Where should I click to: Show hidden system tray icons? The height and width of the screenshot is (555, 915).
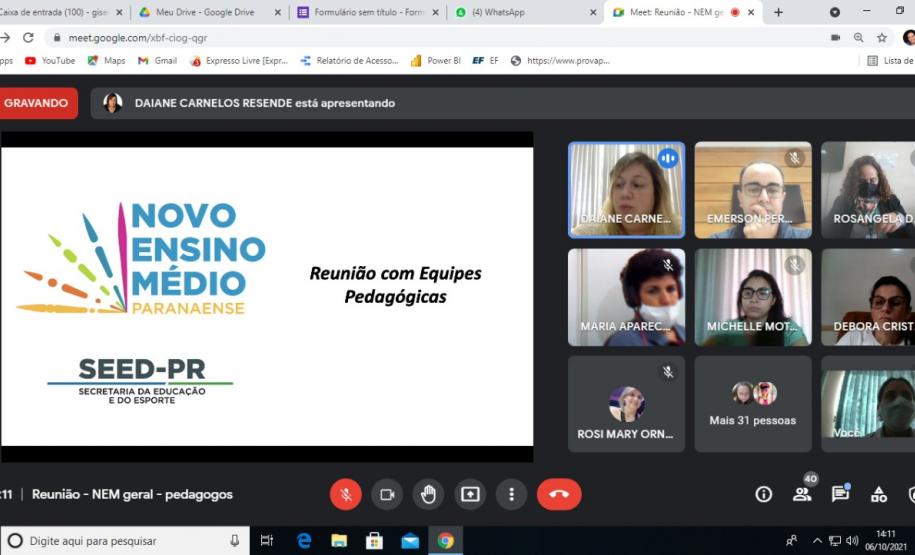(817, 541)
